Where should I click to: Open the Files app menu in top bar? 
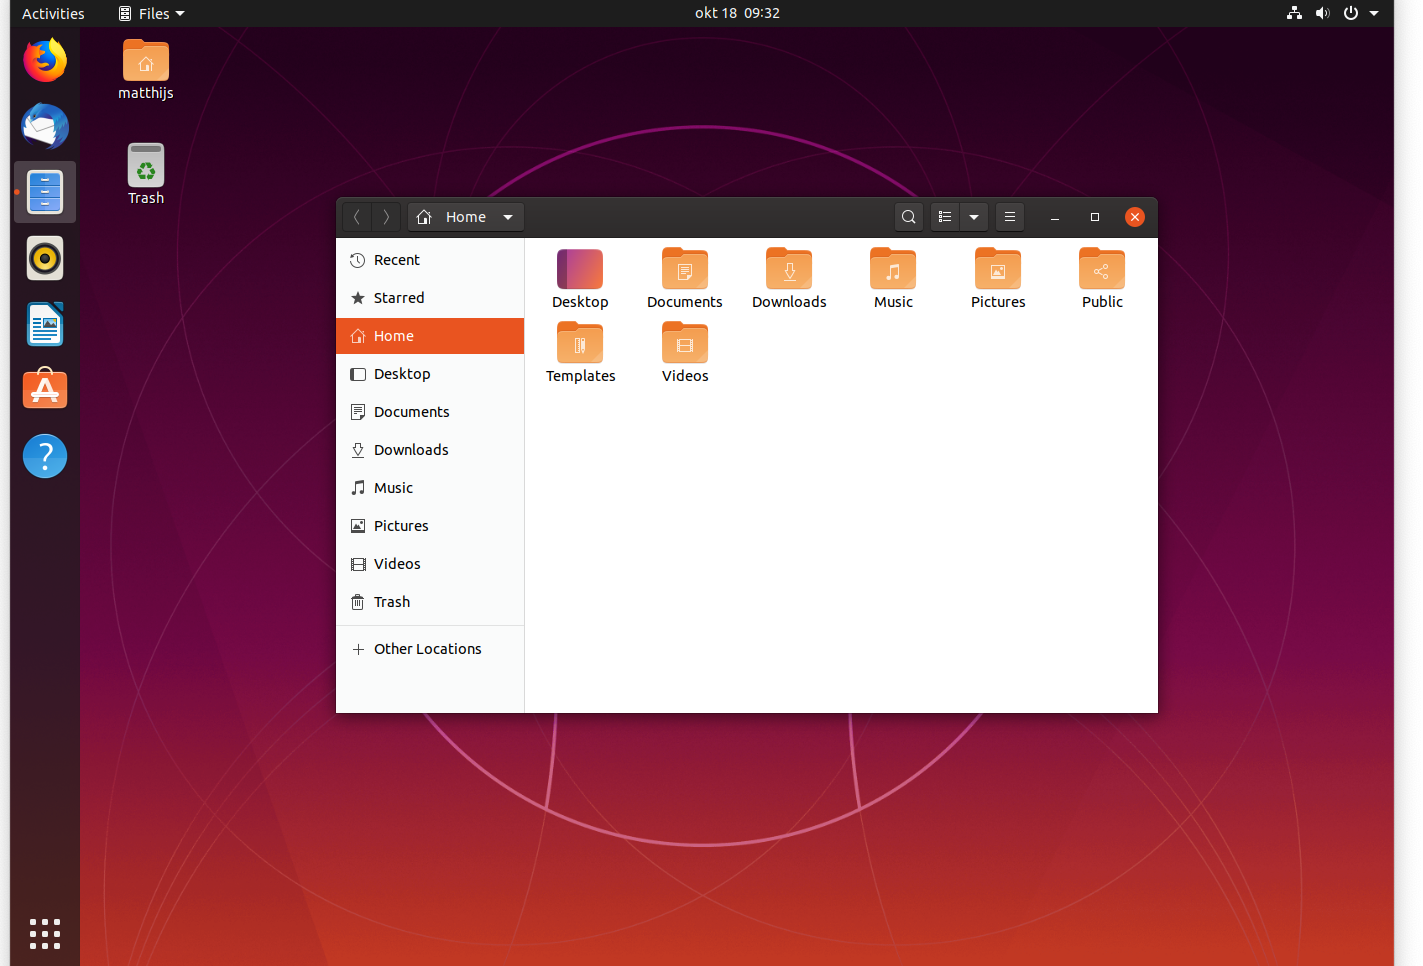[x=152, y=13]
